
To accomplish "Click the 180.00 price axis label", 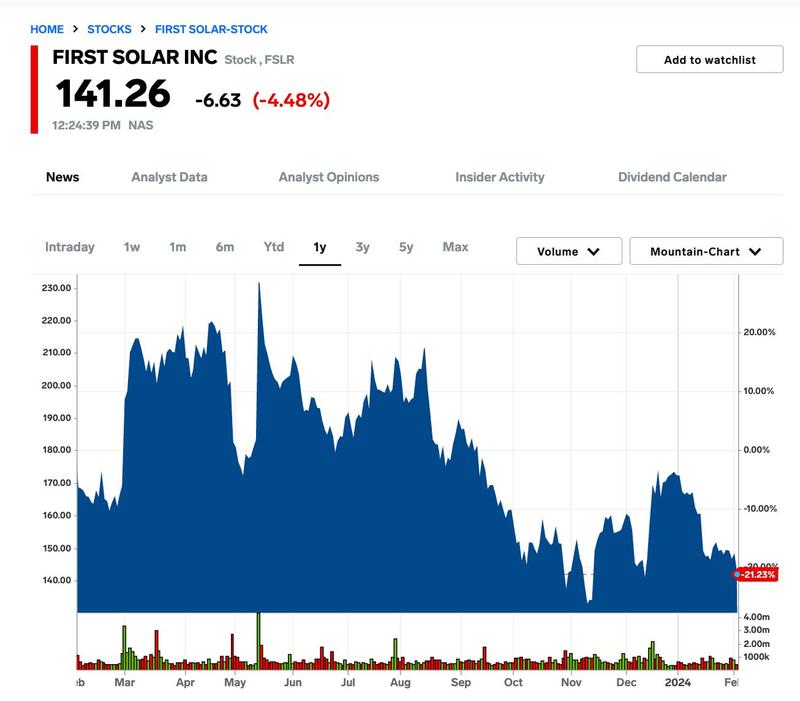I will 56,450.
